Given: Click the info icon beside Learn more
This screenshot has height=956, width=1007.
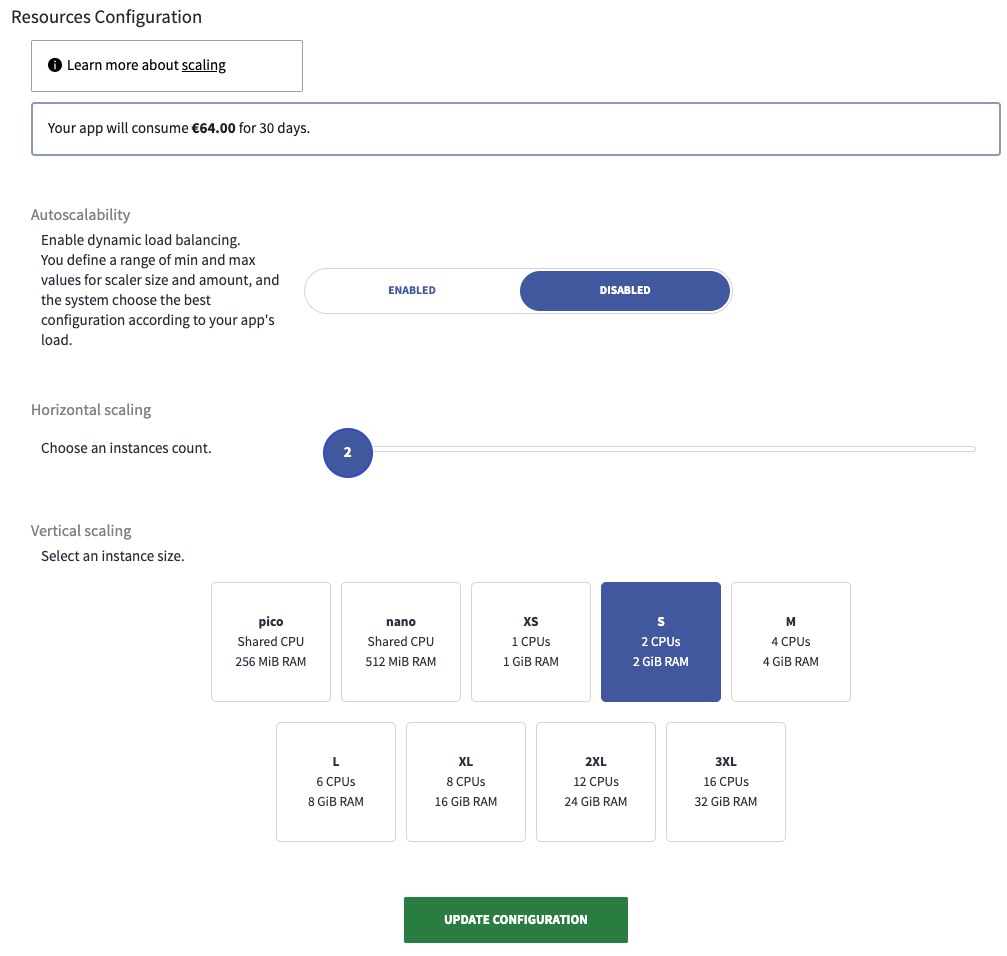Looking at the screenshot, I should pos(55,65).
